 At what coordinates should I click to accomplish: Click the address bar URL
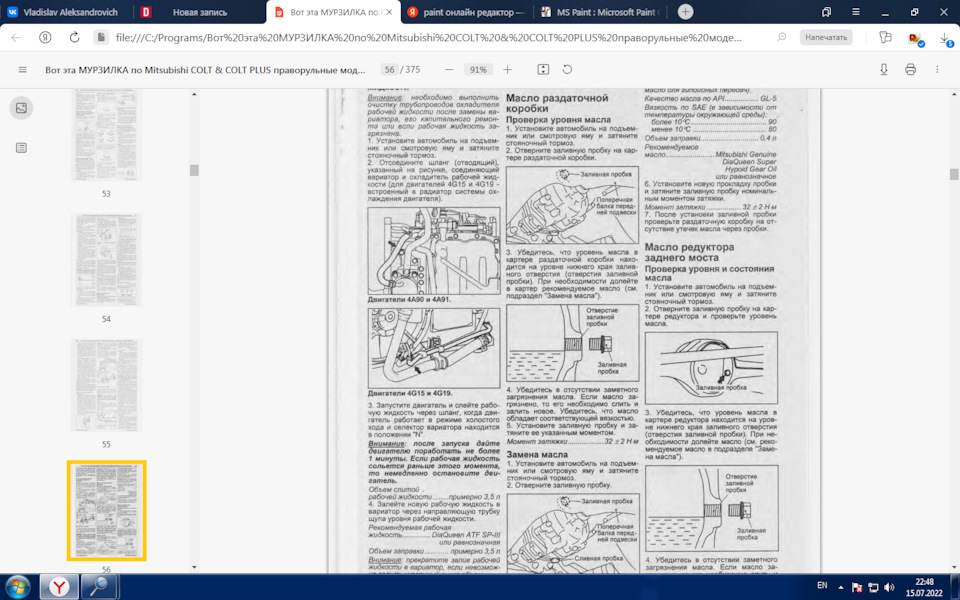pyautogui.click(x=429, y=37)
